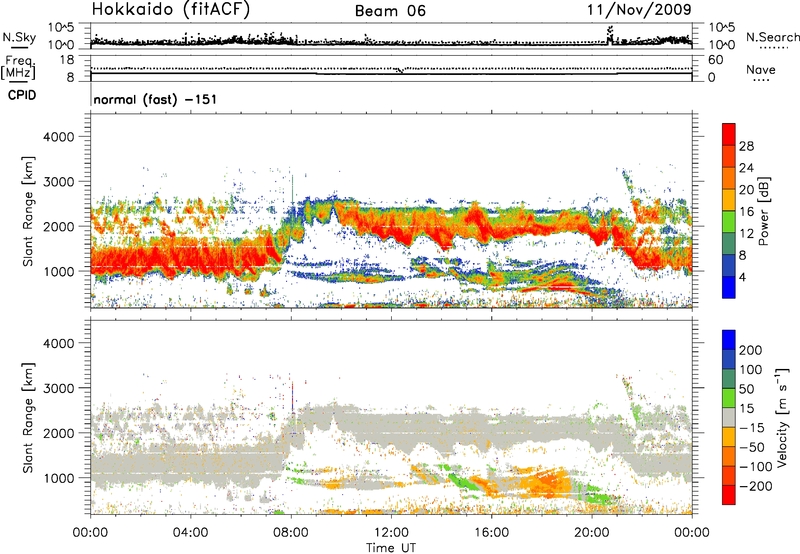Viewport: 800px width, 554px height.
Task: Click the Slant Range label of the velocity panel
Action: click(28, 417)
